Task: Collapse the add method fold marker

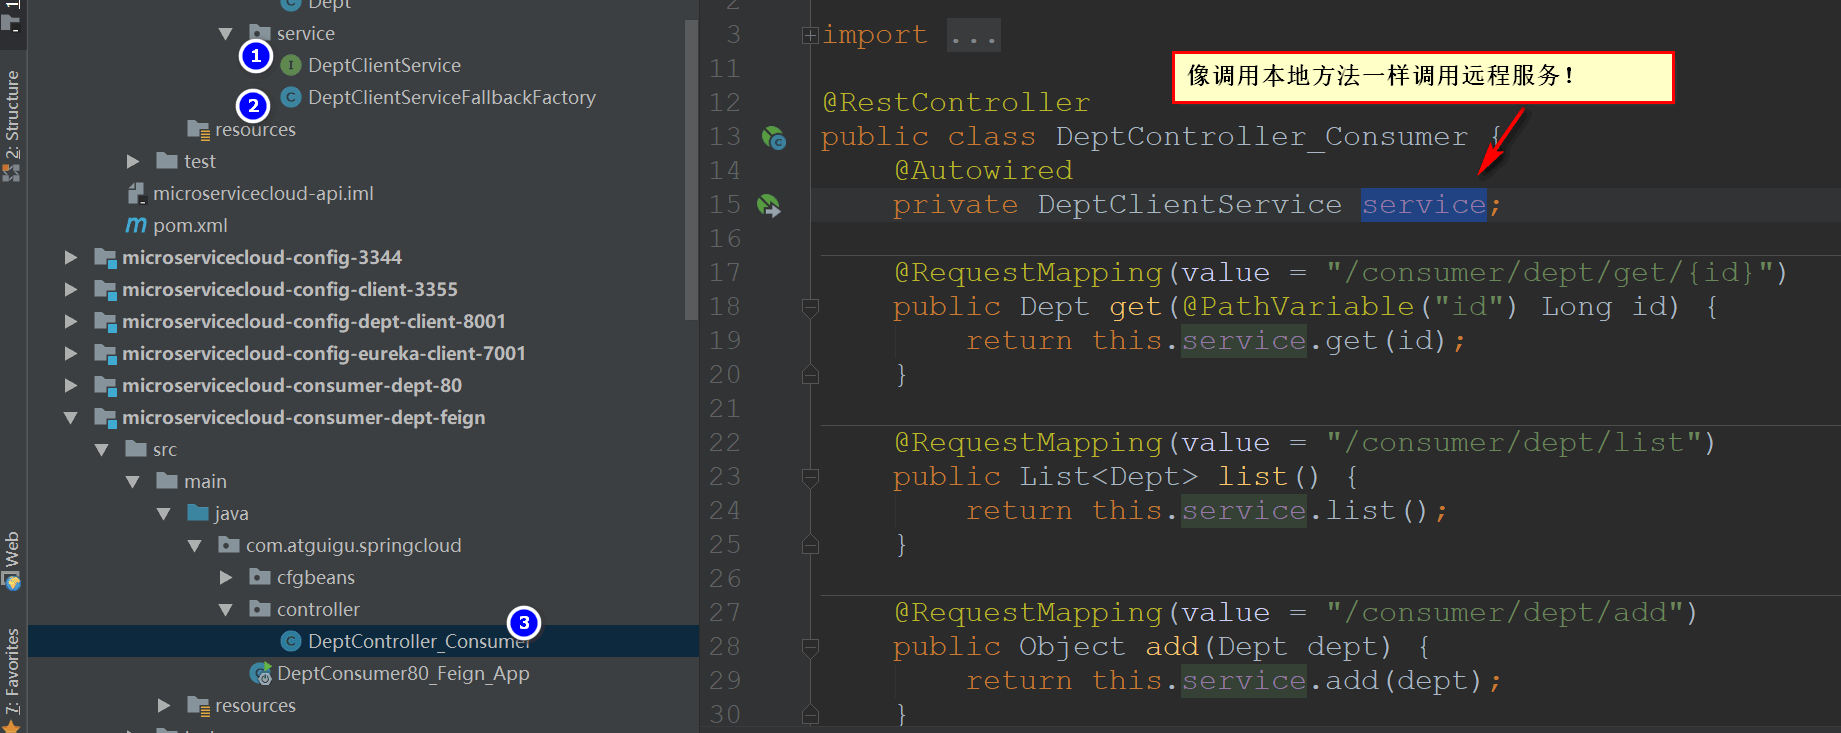Action: pyautogui.click(x=810, y=647)
